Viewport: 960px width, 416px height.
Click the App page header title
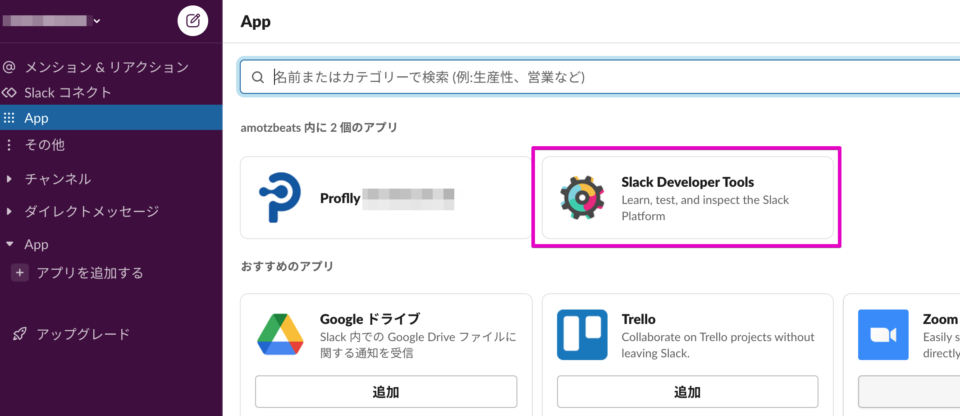click(x=255, y=22)
